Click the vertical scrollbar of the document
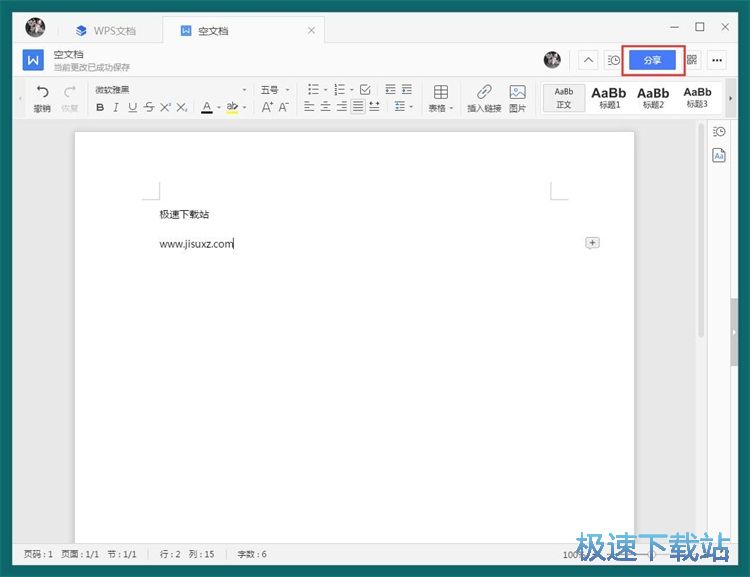 701,230
